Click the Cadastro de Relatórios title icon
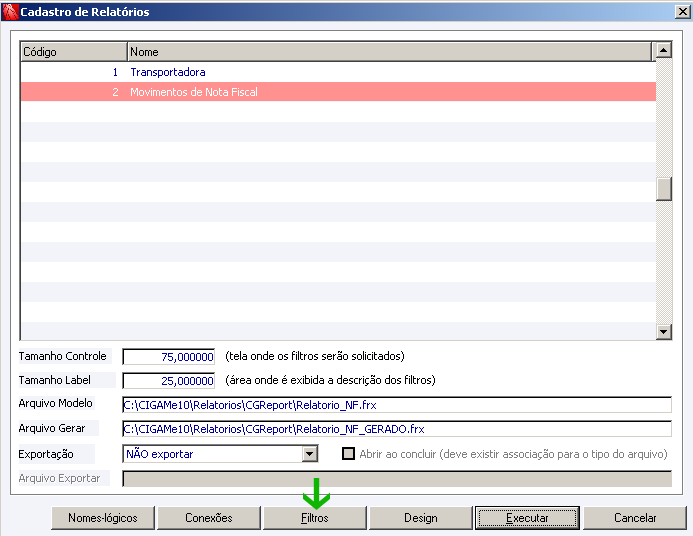 coord(10,11)
